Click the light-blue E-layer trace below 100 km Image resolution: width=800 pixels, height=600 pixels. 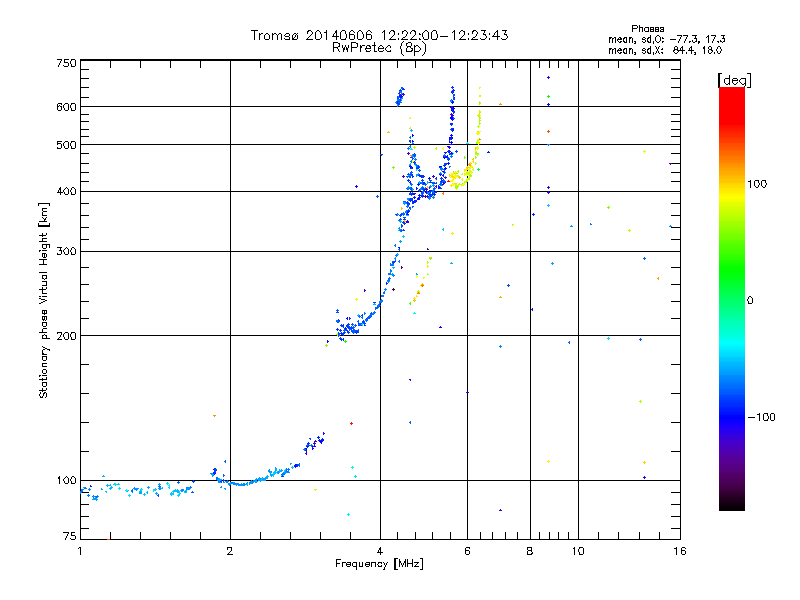pos(138,491)
